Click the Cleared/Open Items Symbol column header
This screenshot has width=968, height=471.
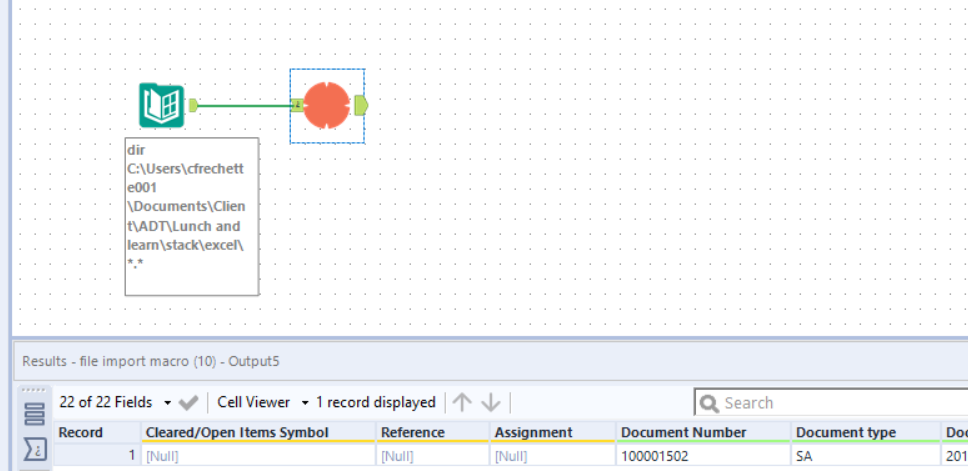coord(258,433)
